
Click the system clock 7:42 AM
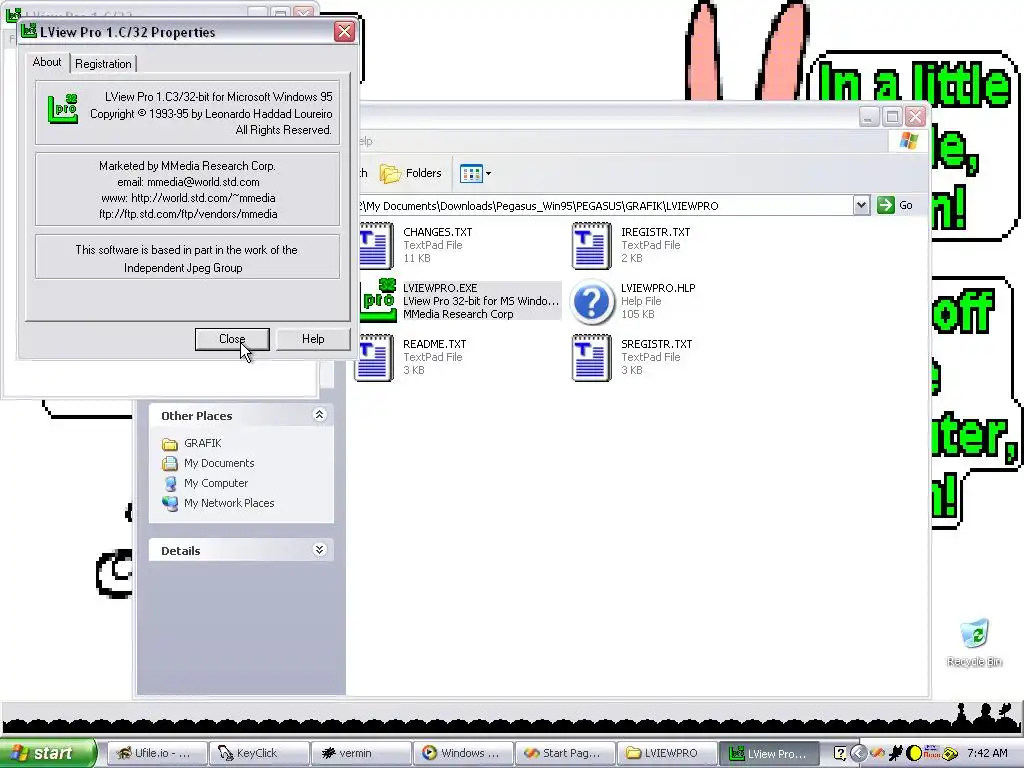[987, 753]
